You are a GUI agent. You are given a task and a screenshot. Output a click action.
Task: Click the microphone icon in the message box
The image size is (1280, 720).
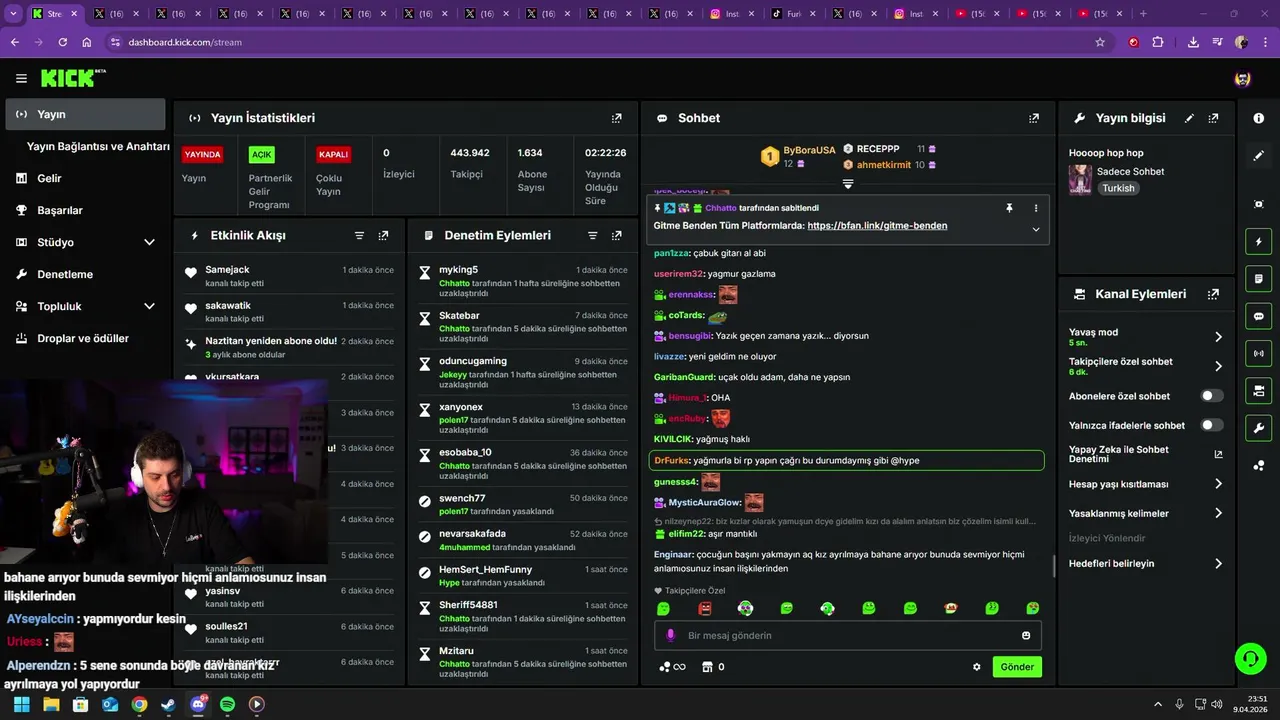(x=670, y=636)
